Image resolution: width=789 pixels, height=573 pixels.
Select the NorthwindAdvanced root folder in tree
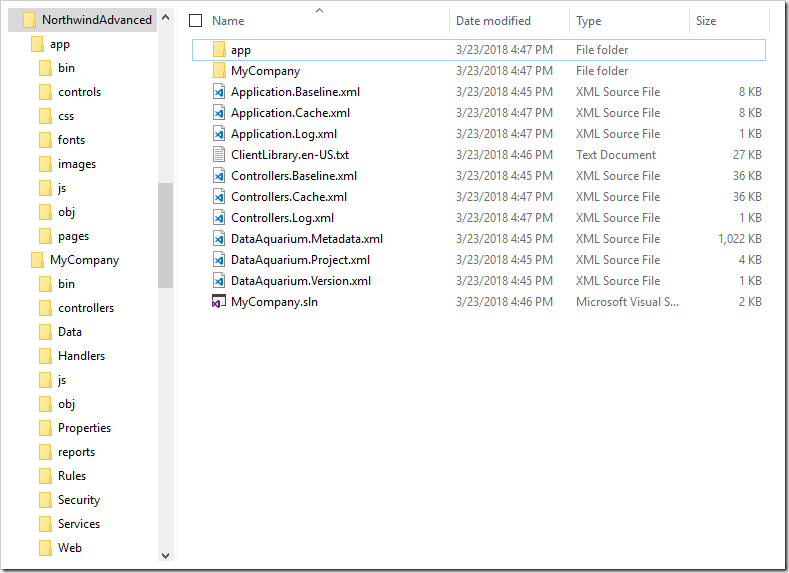click(x=82, y=20)
